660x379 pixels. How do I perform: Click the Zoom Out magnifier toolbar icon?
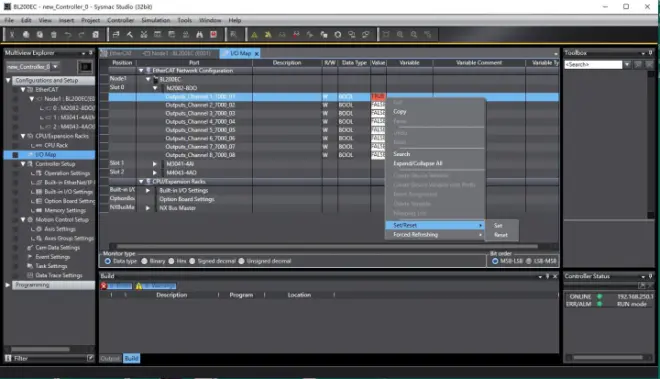point(414,35)
